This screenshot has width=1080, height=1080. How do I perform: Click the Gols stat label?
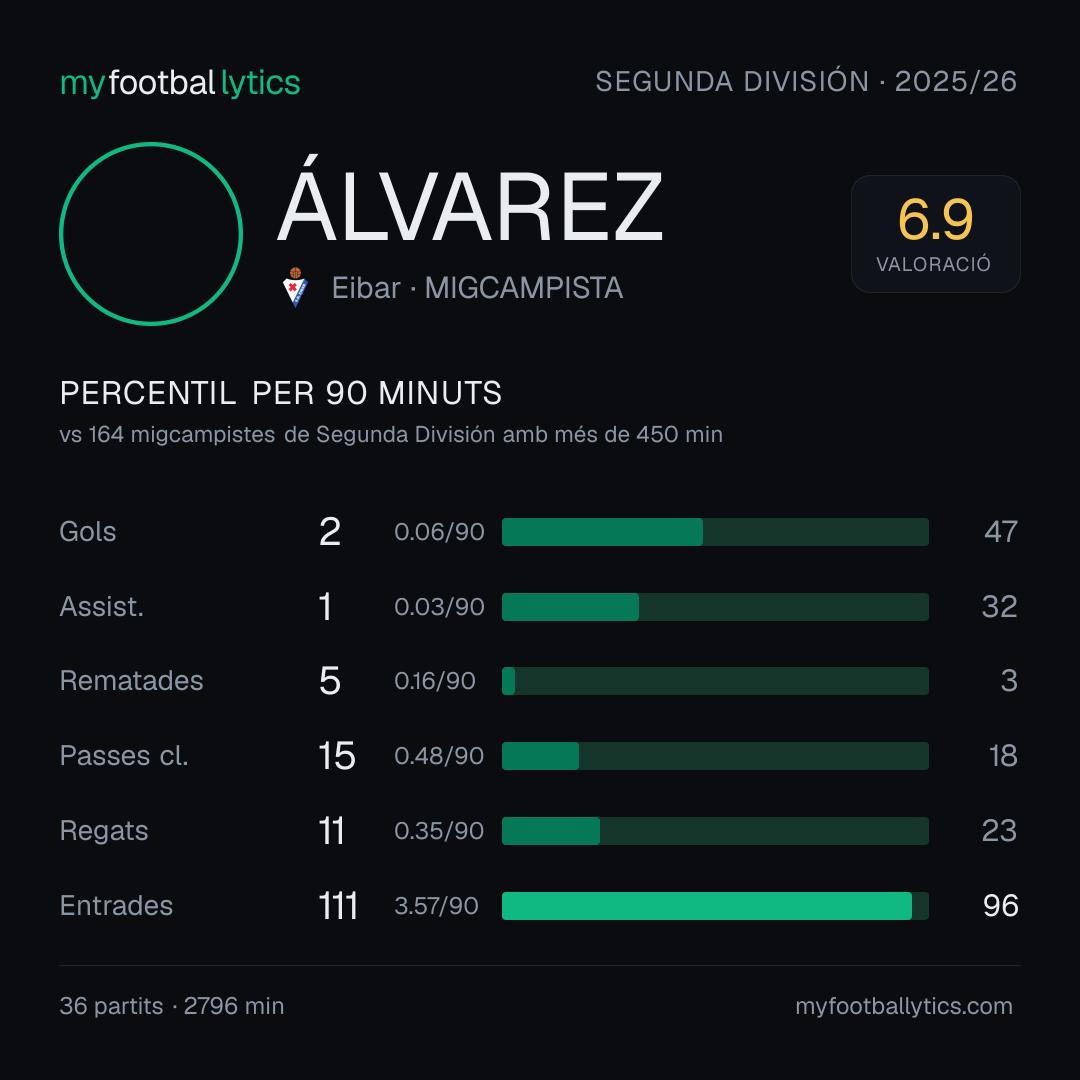87,532
